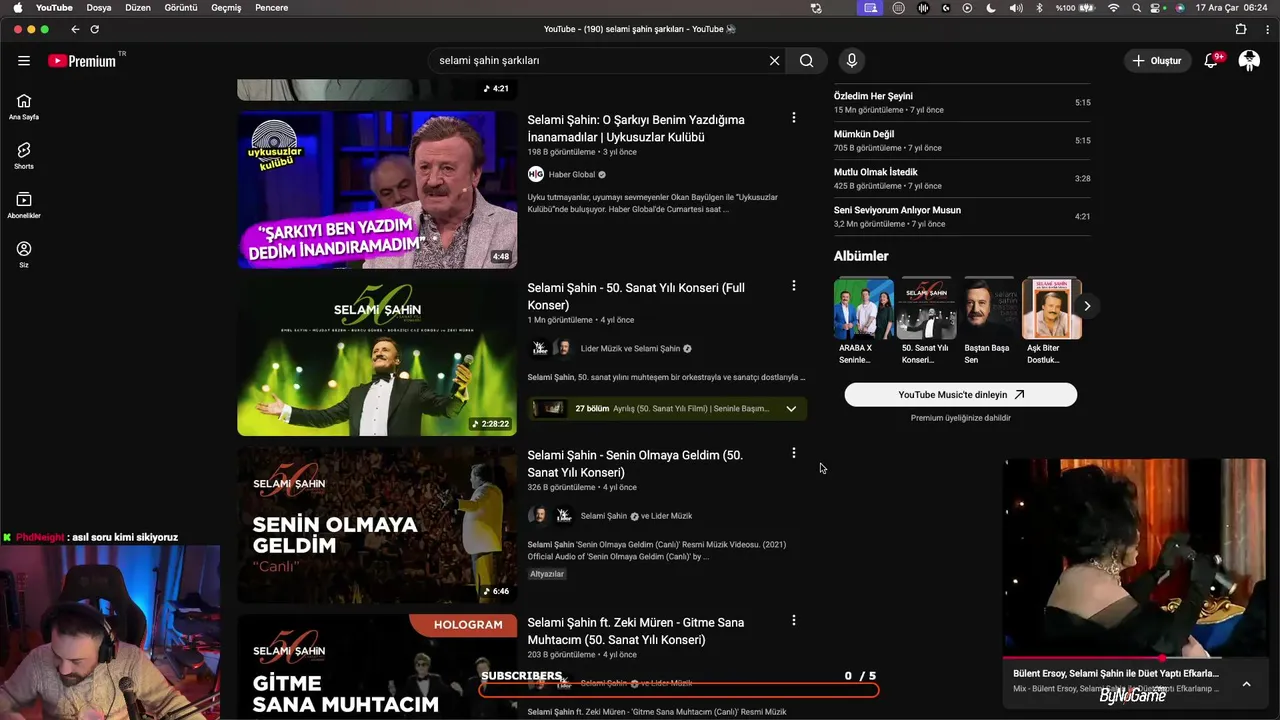
Task: Open the account avatar menu
Action: pos(1249,61)
